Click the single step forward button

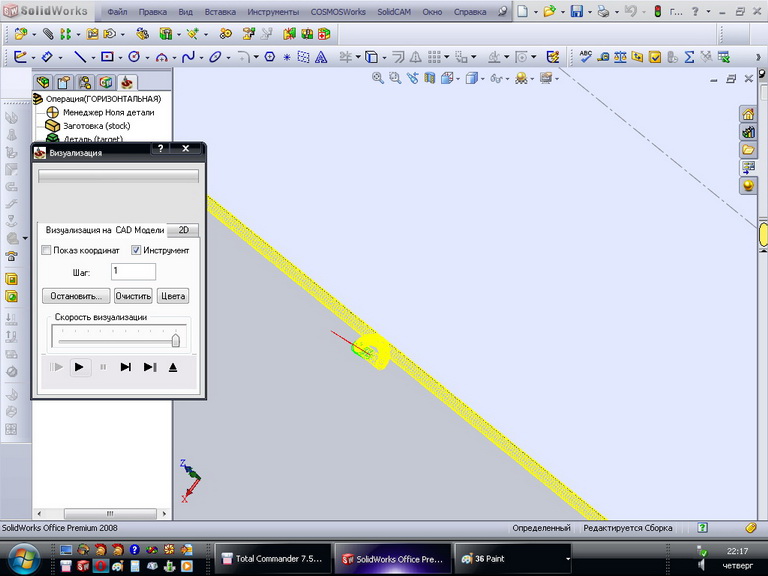click(x=125, y=367)
